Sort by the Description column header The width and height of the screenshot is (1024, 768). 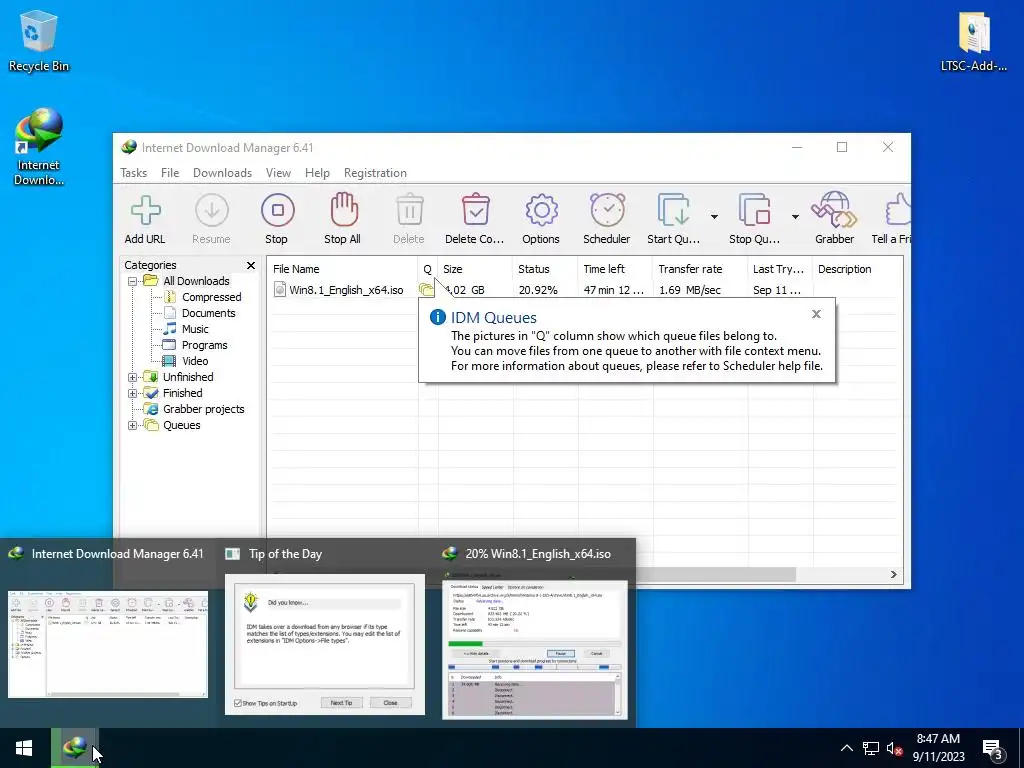857,269
